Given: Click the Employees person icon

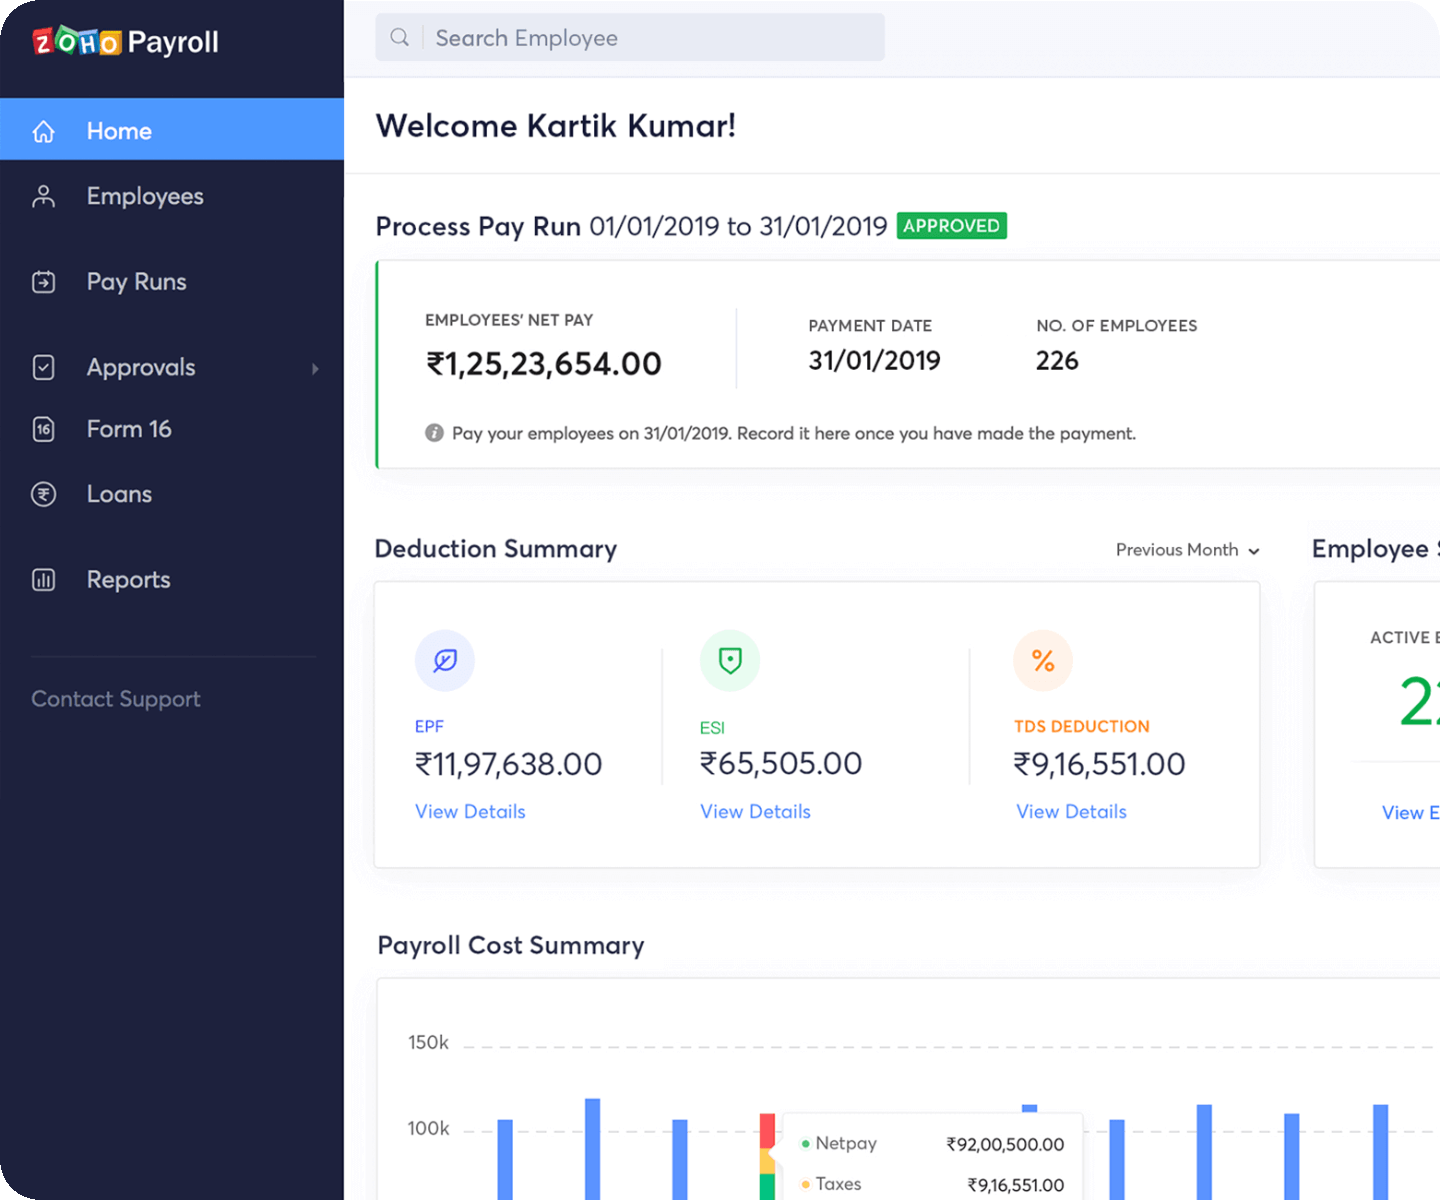Looking at the screenshot, I should (x=44, y=196).
